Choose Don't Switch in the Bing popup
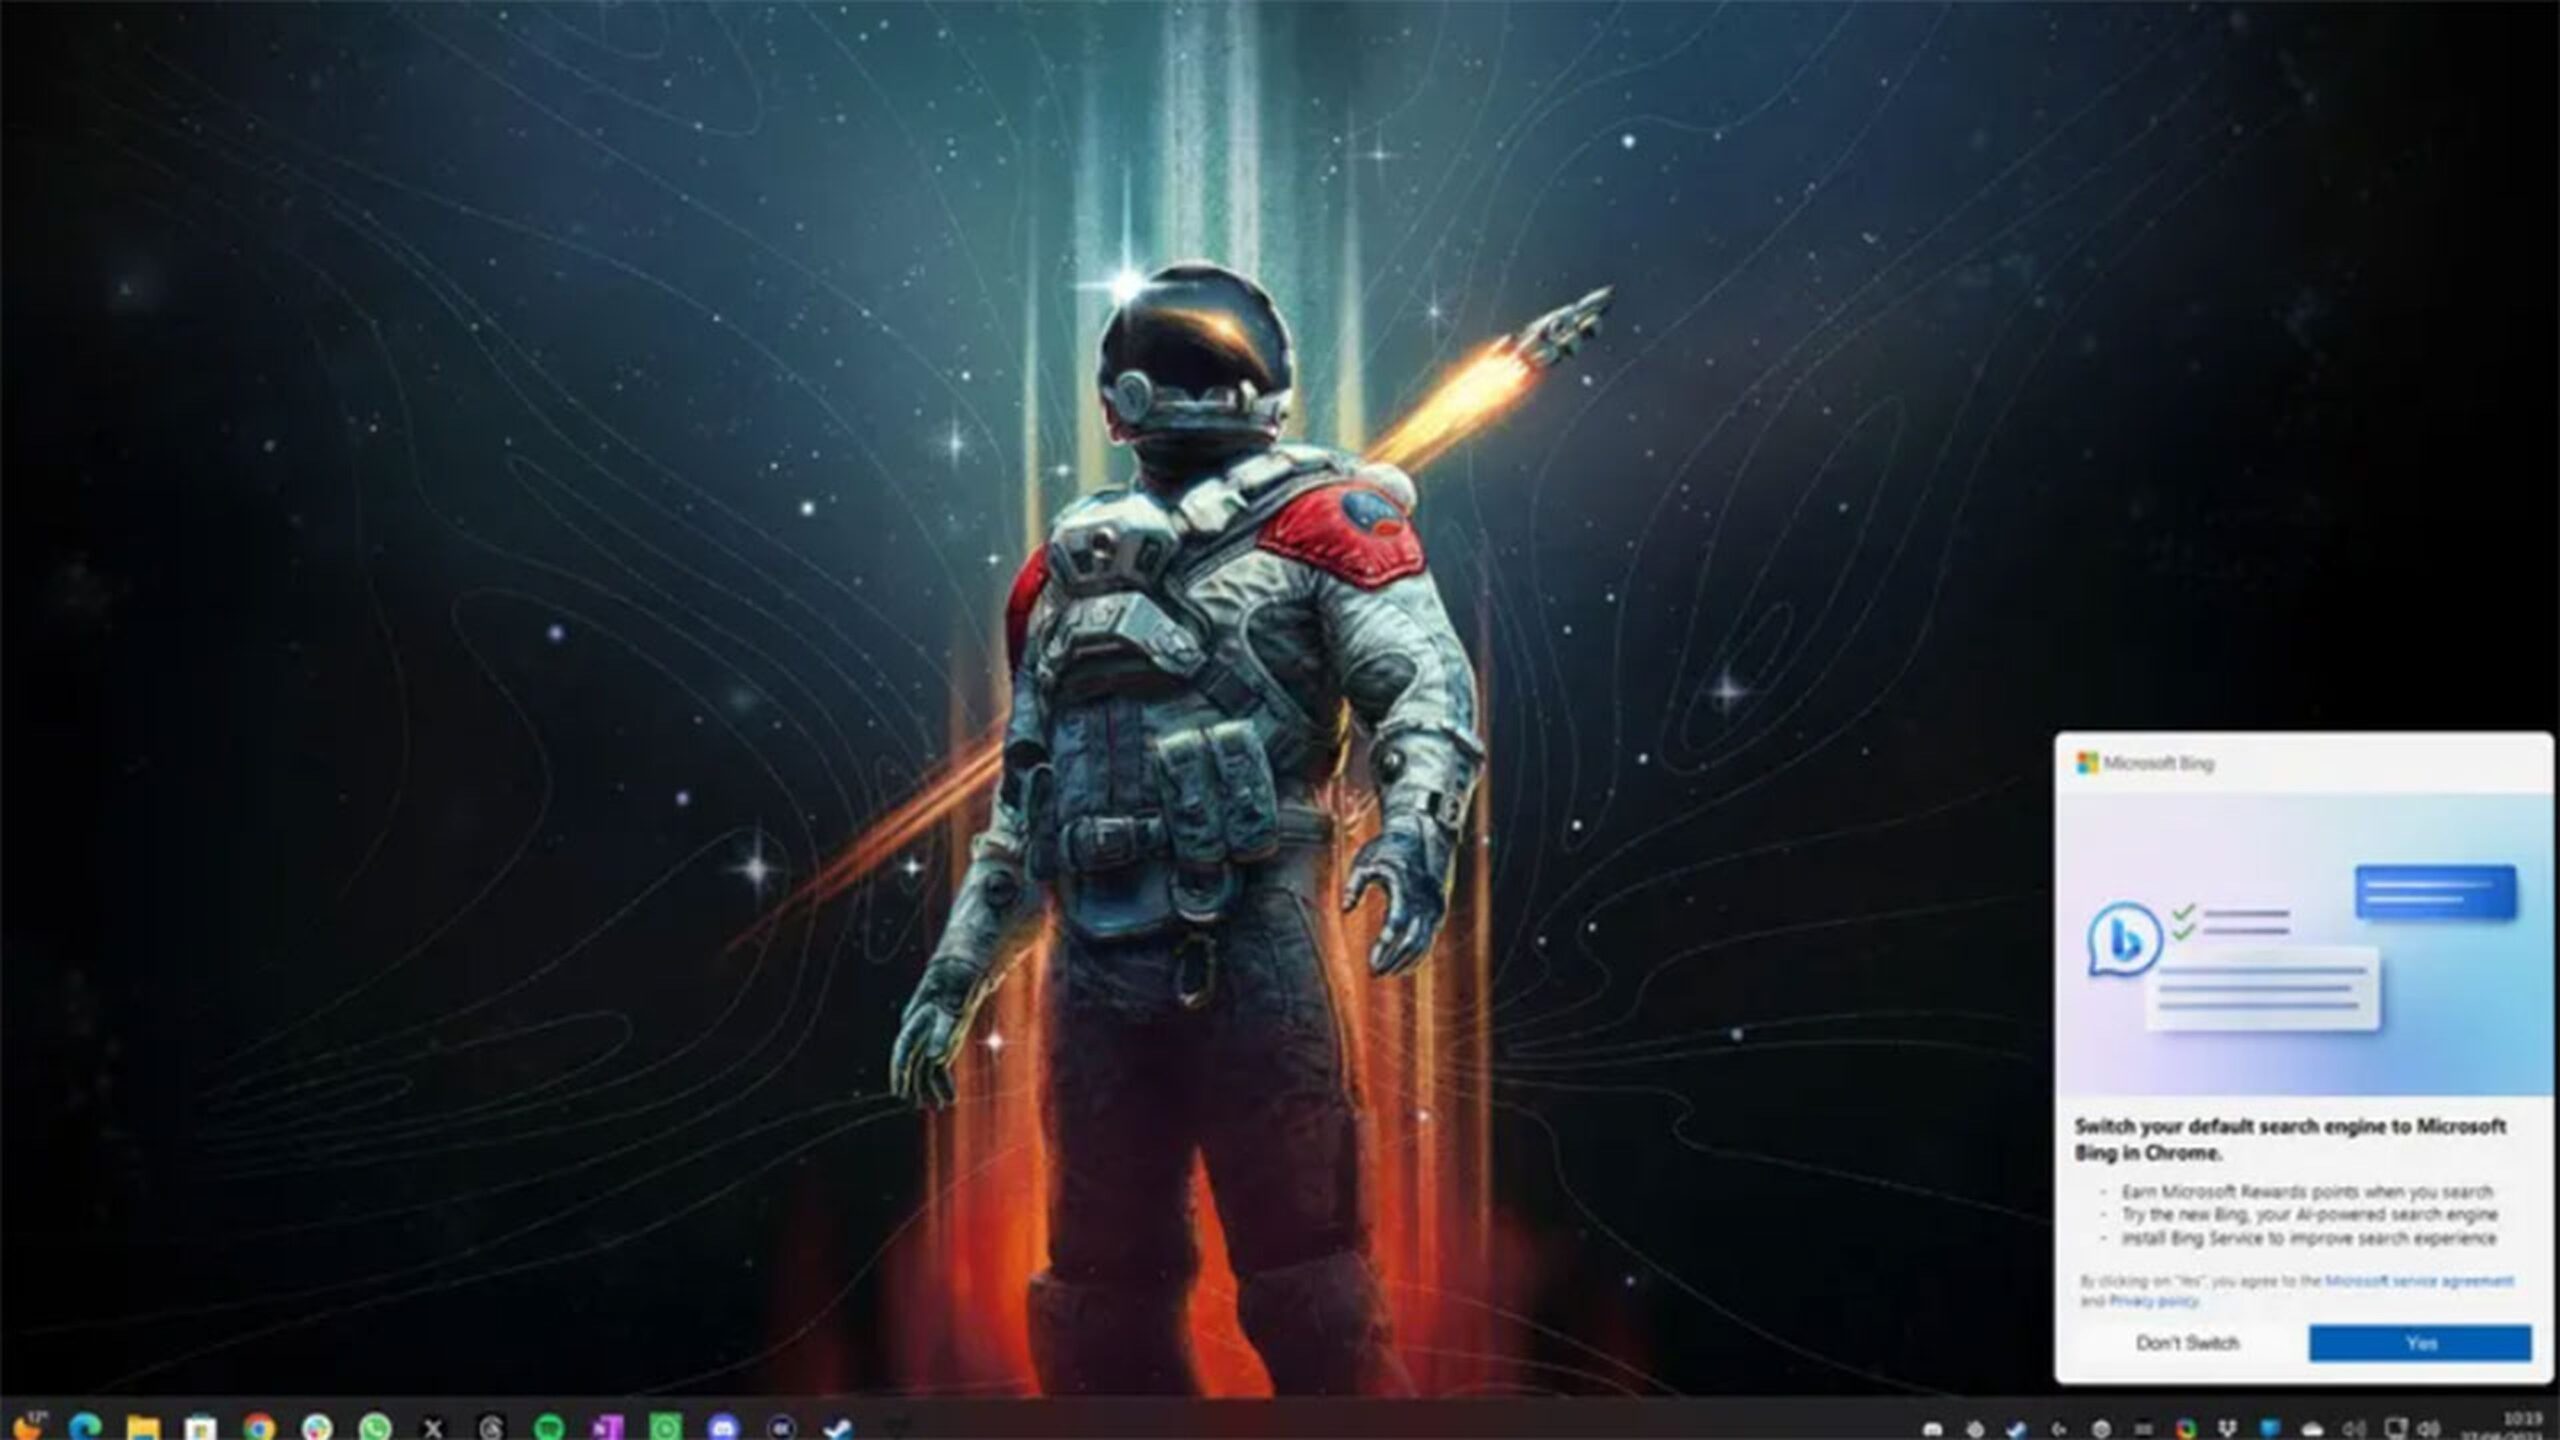Viewport: 2560px width, 1440px height. pyautogui.click(x=2187, y=1343)
